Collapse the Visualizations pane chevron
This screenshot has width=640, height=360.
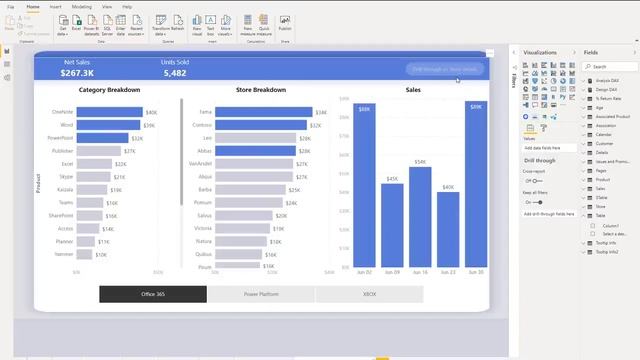[574, 53]
